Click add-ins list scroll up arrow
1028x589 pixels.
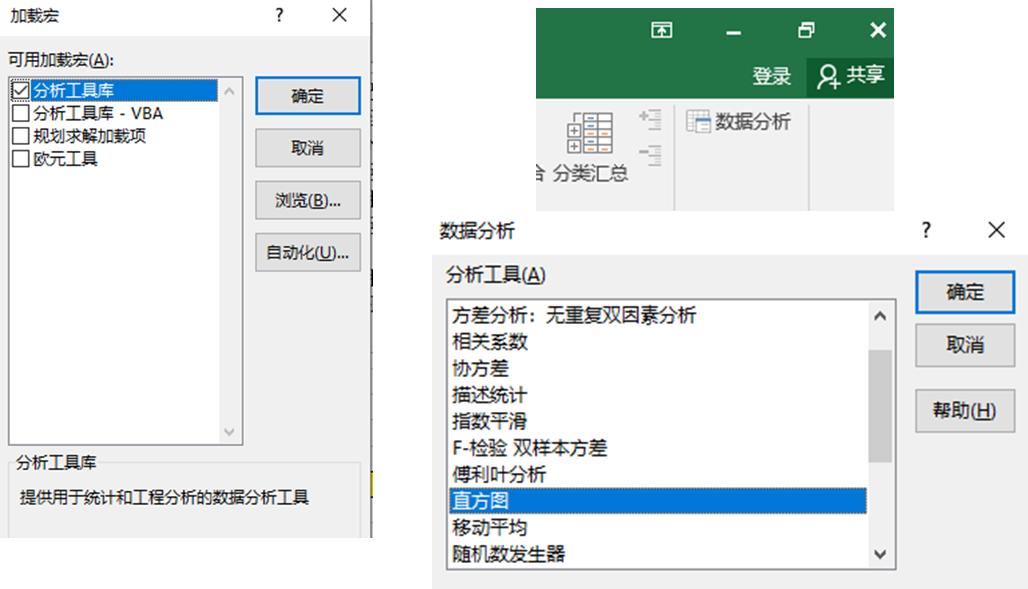[x=229, y=91]
